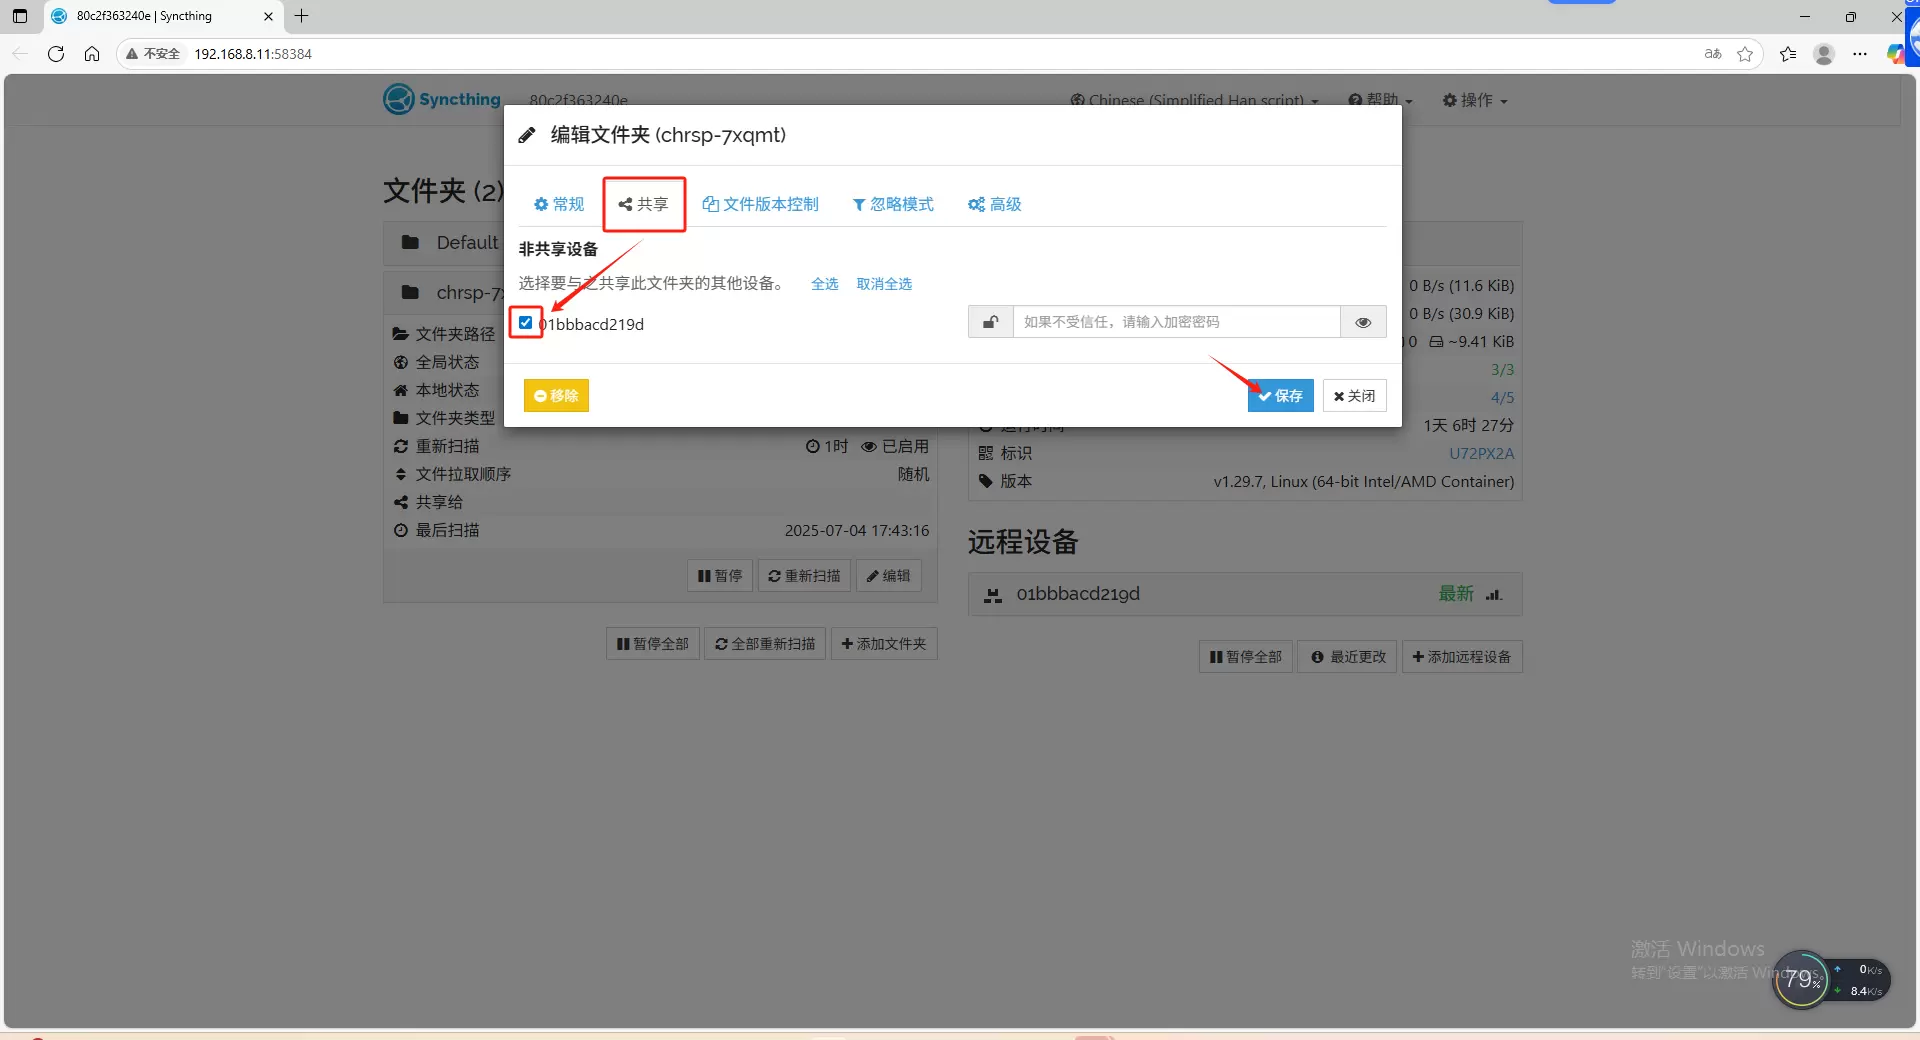Open browser settings and more menu
Viewport: 1920px width, 1040px height.
(x=1859, y=54)
